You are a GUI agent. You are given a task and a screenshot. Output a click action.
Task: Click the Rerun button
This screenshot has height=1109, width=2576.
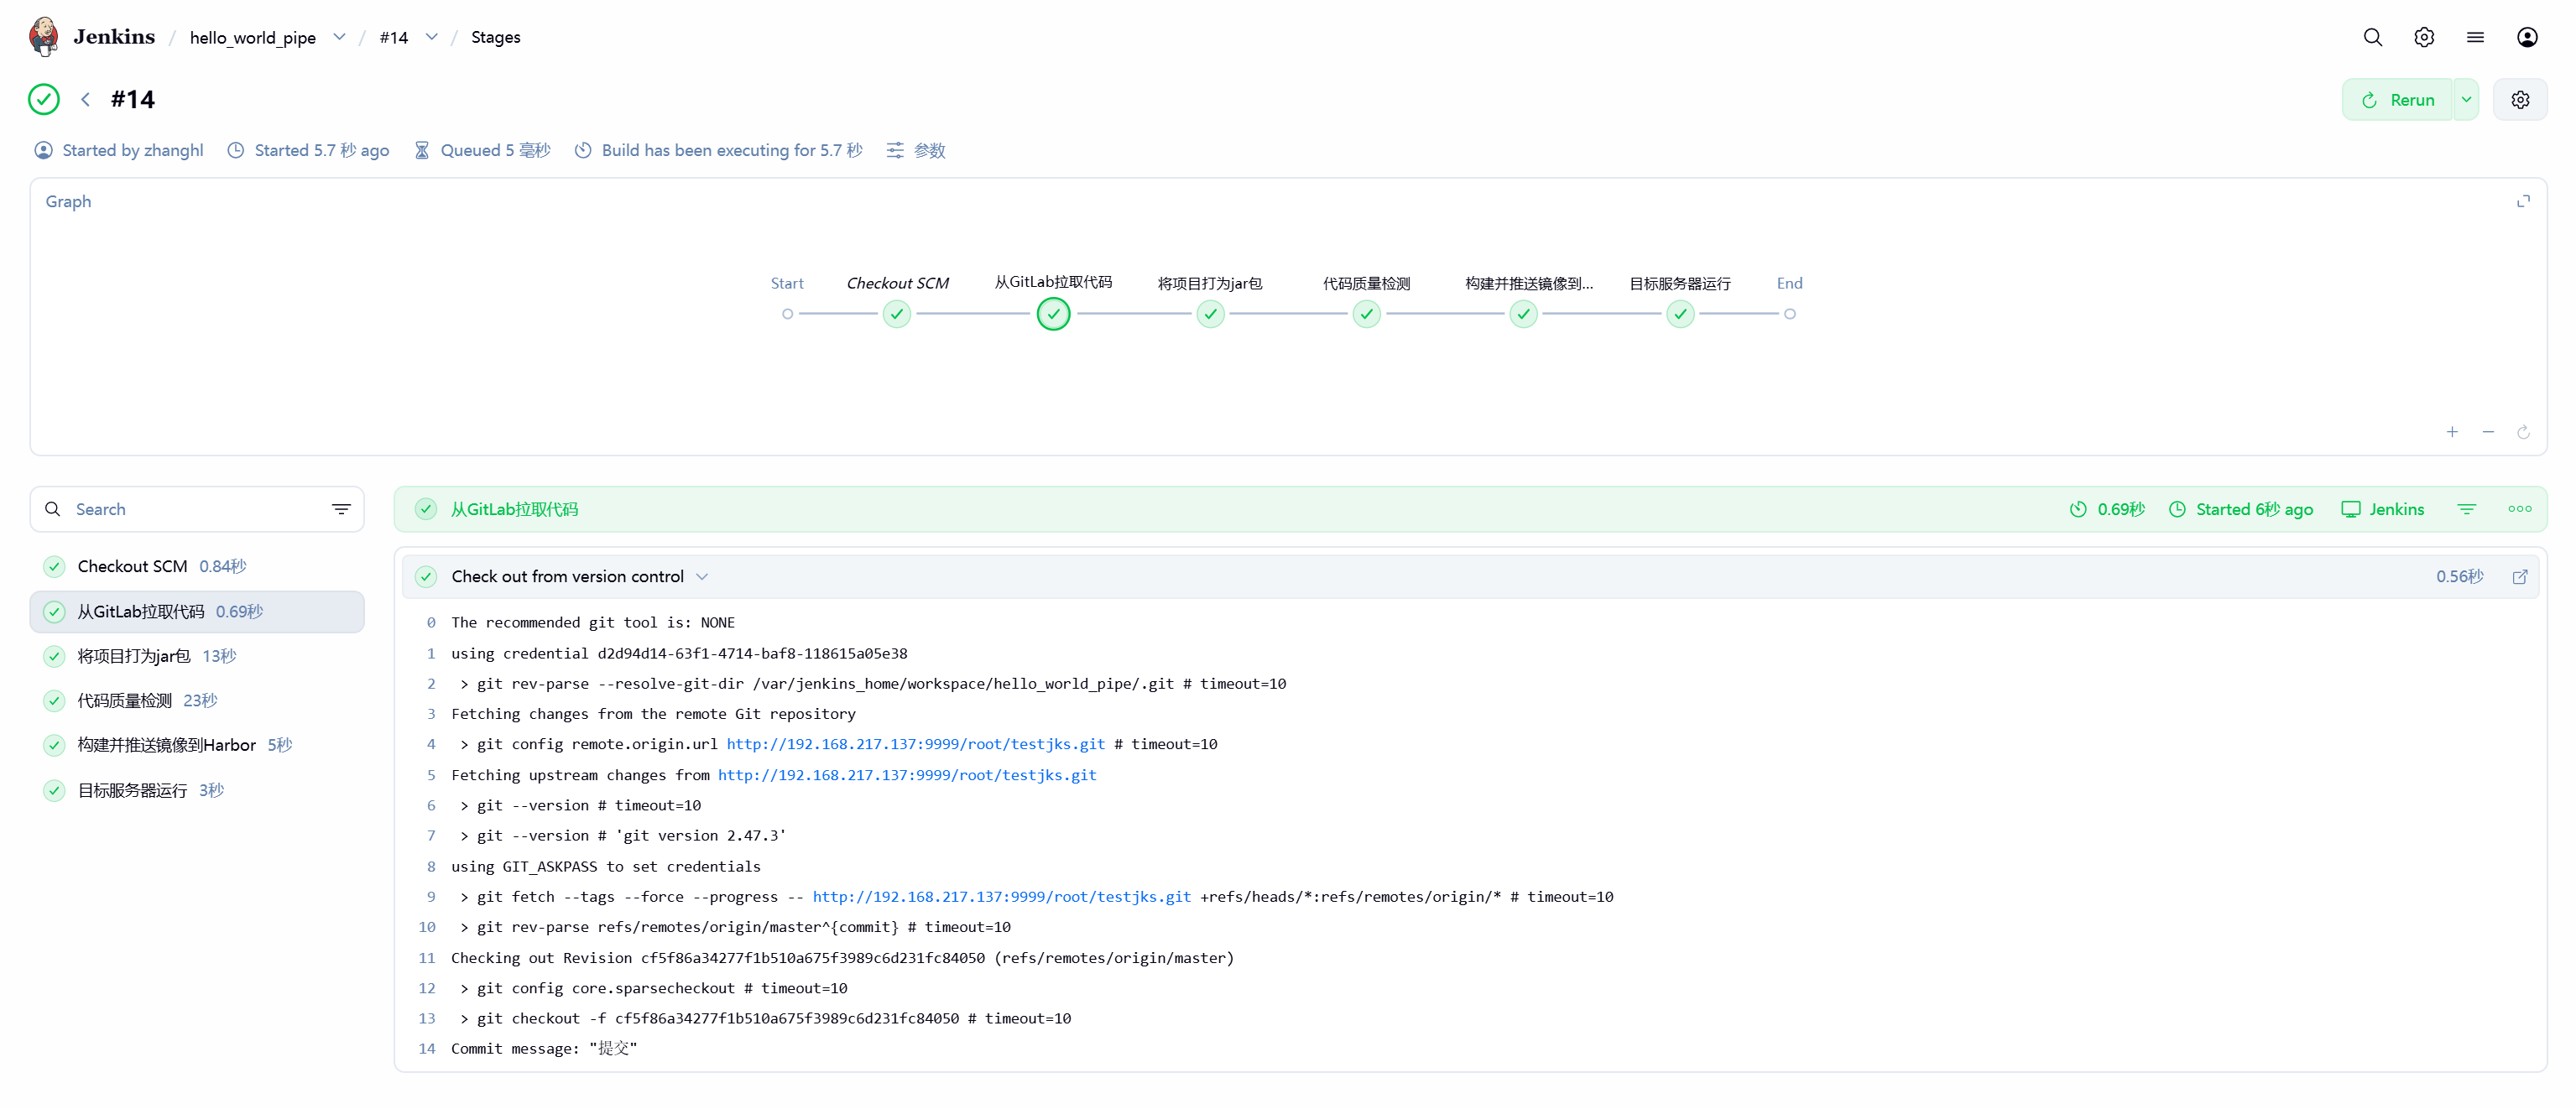click(2397, 100)
